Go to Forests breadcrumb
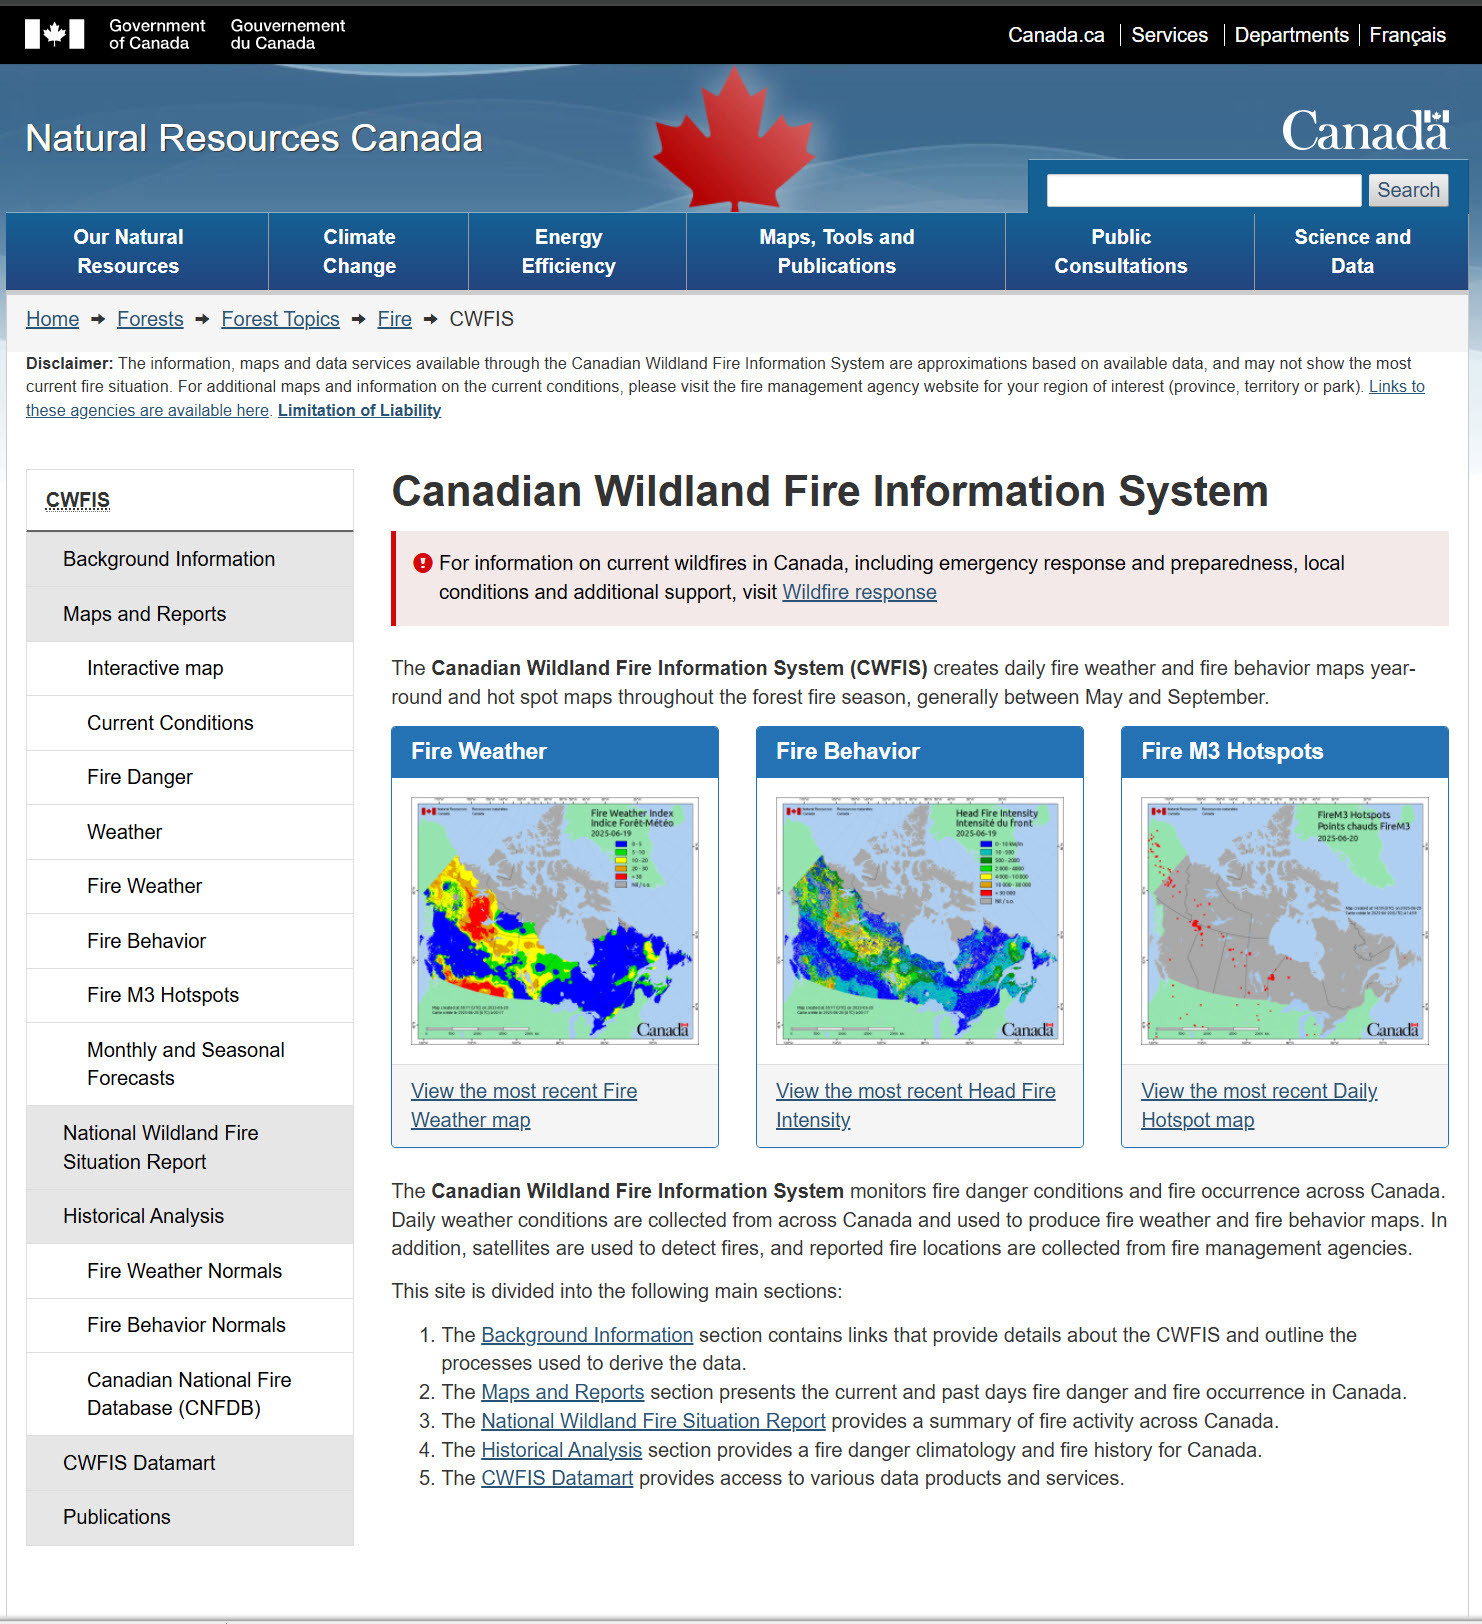The width and height of the screenshot is (1482, 1624). (x=150, y=319)
